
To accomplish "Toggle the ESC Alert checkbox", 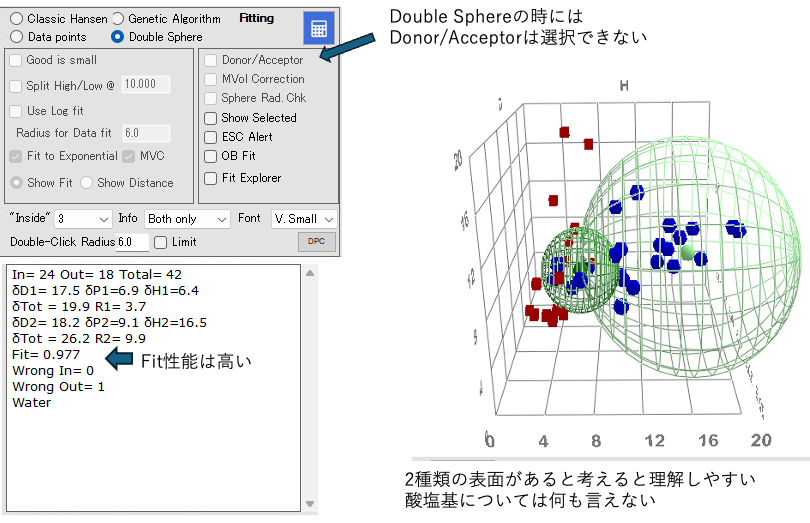I will pos(211,137).
